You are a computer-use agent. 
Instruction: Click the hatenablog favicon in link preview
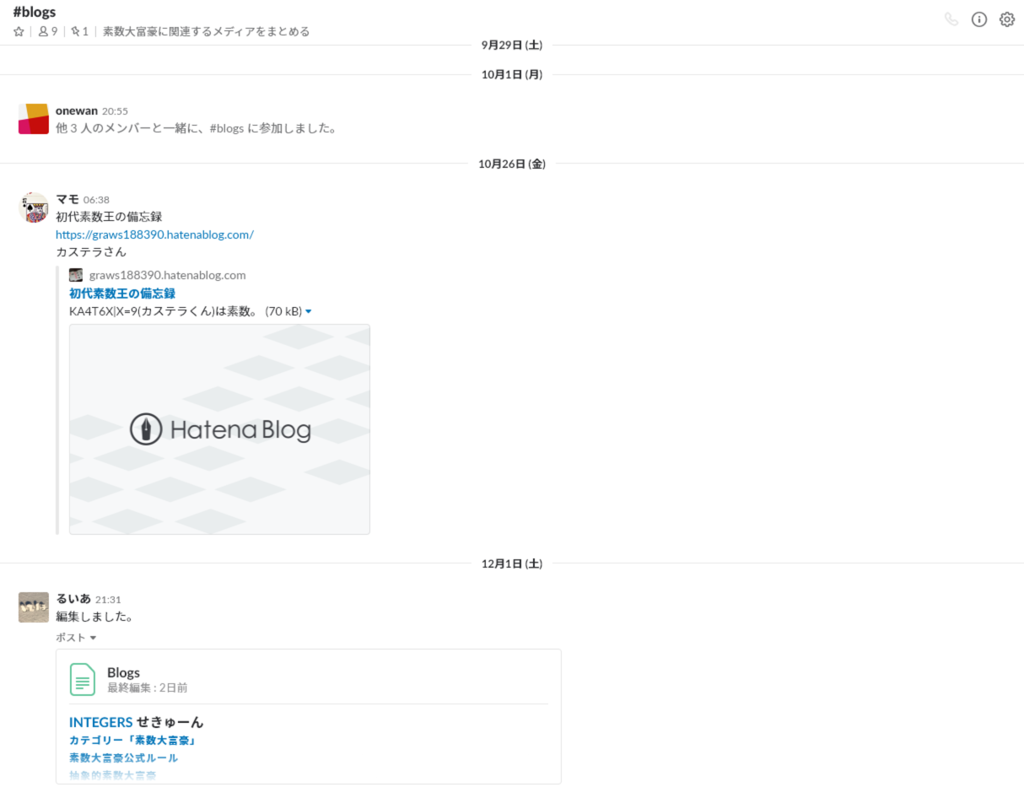coord(76,275)
